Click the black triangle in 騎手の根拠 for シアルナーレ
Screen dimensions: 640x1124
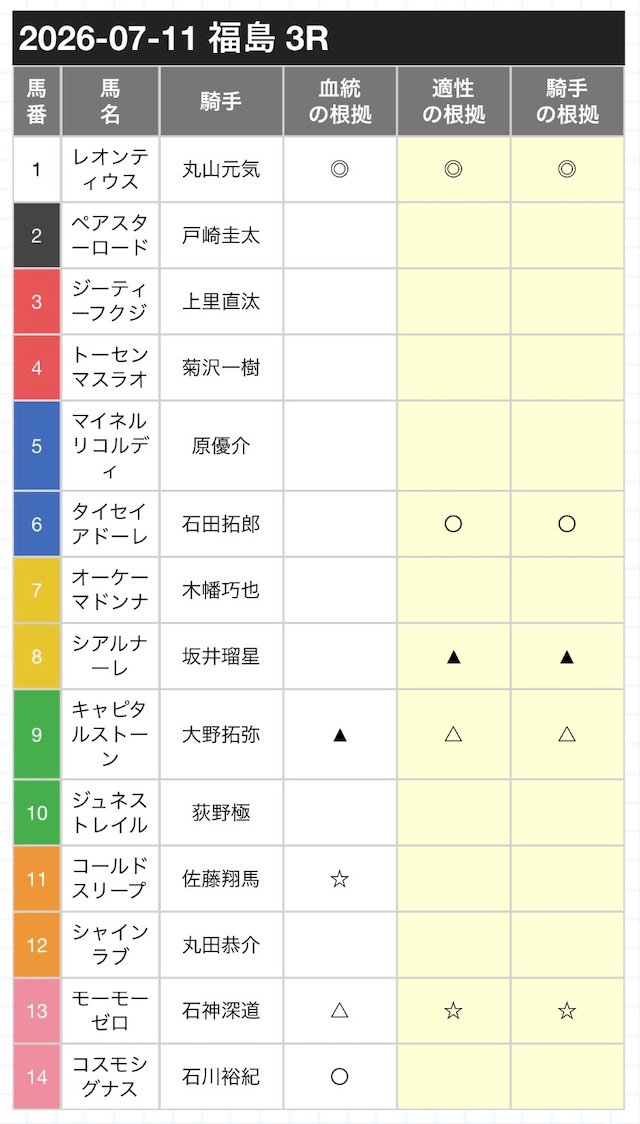point(567,657)
